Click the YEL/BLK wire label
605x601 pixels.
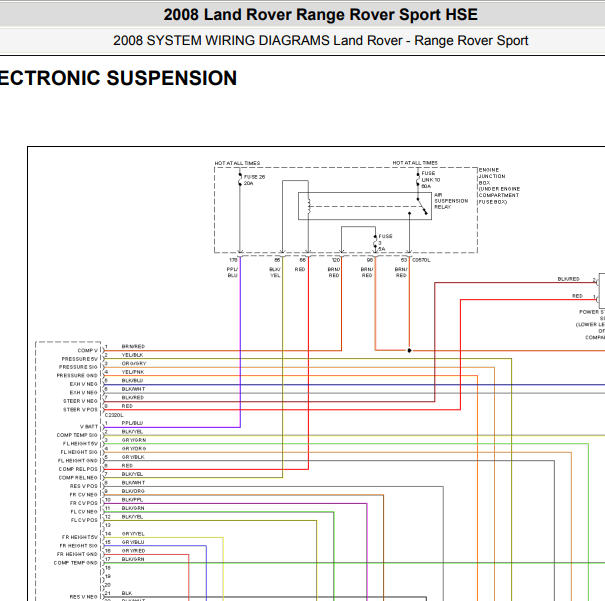pos(132,355)
